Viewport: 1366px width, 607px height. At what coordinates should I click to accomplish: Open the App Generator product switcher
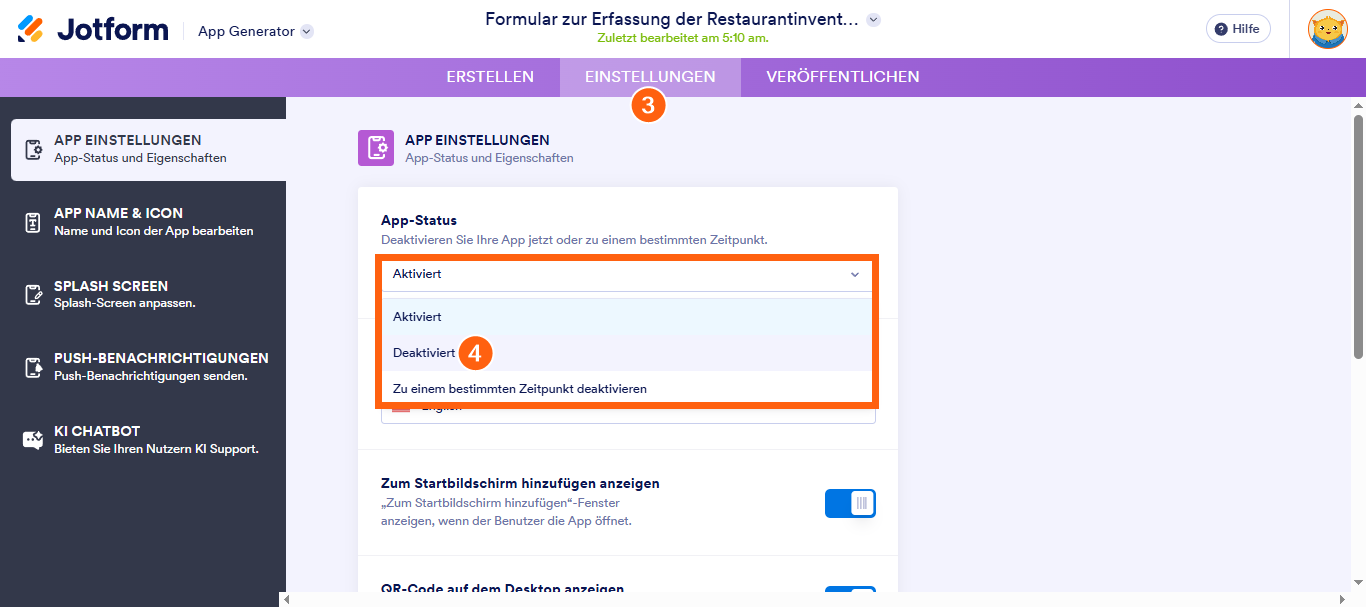[256, 31]
